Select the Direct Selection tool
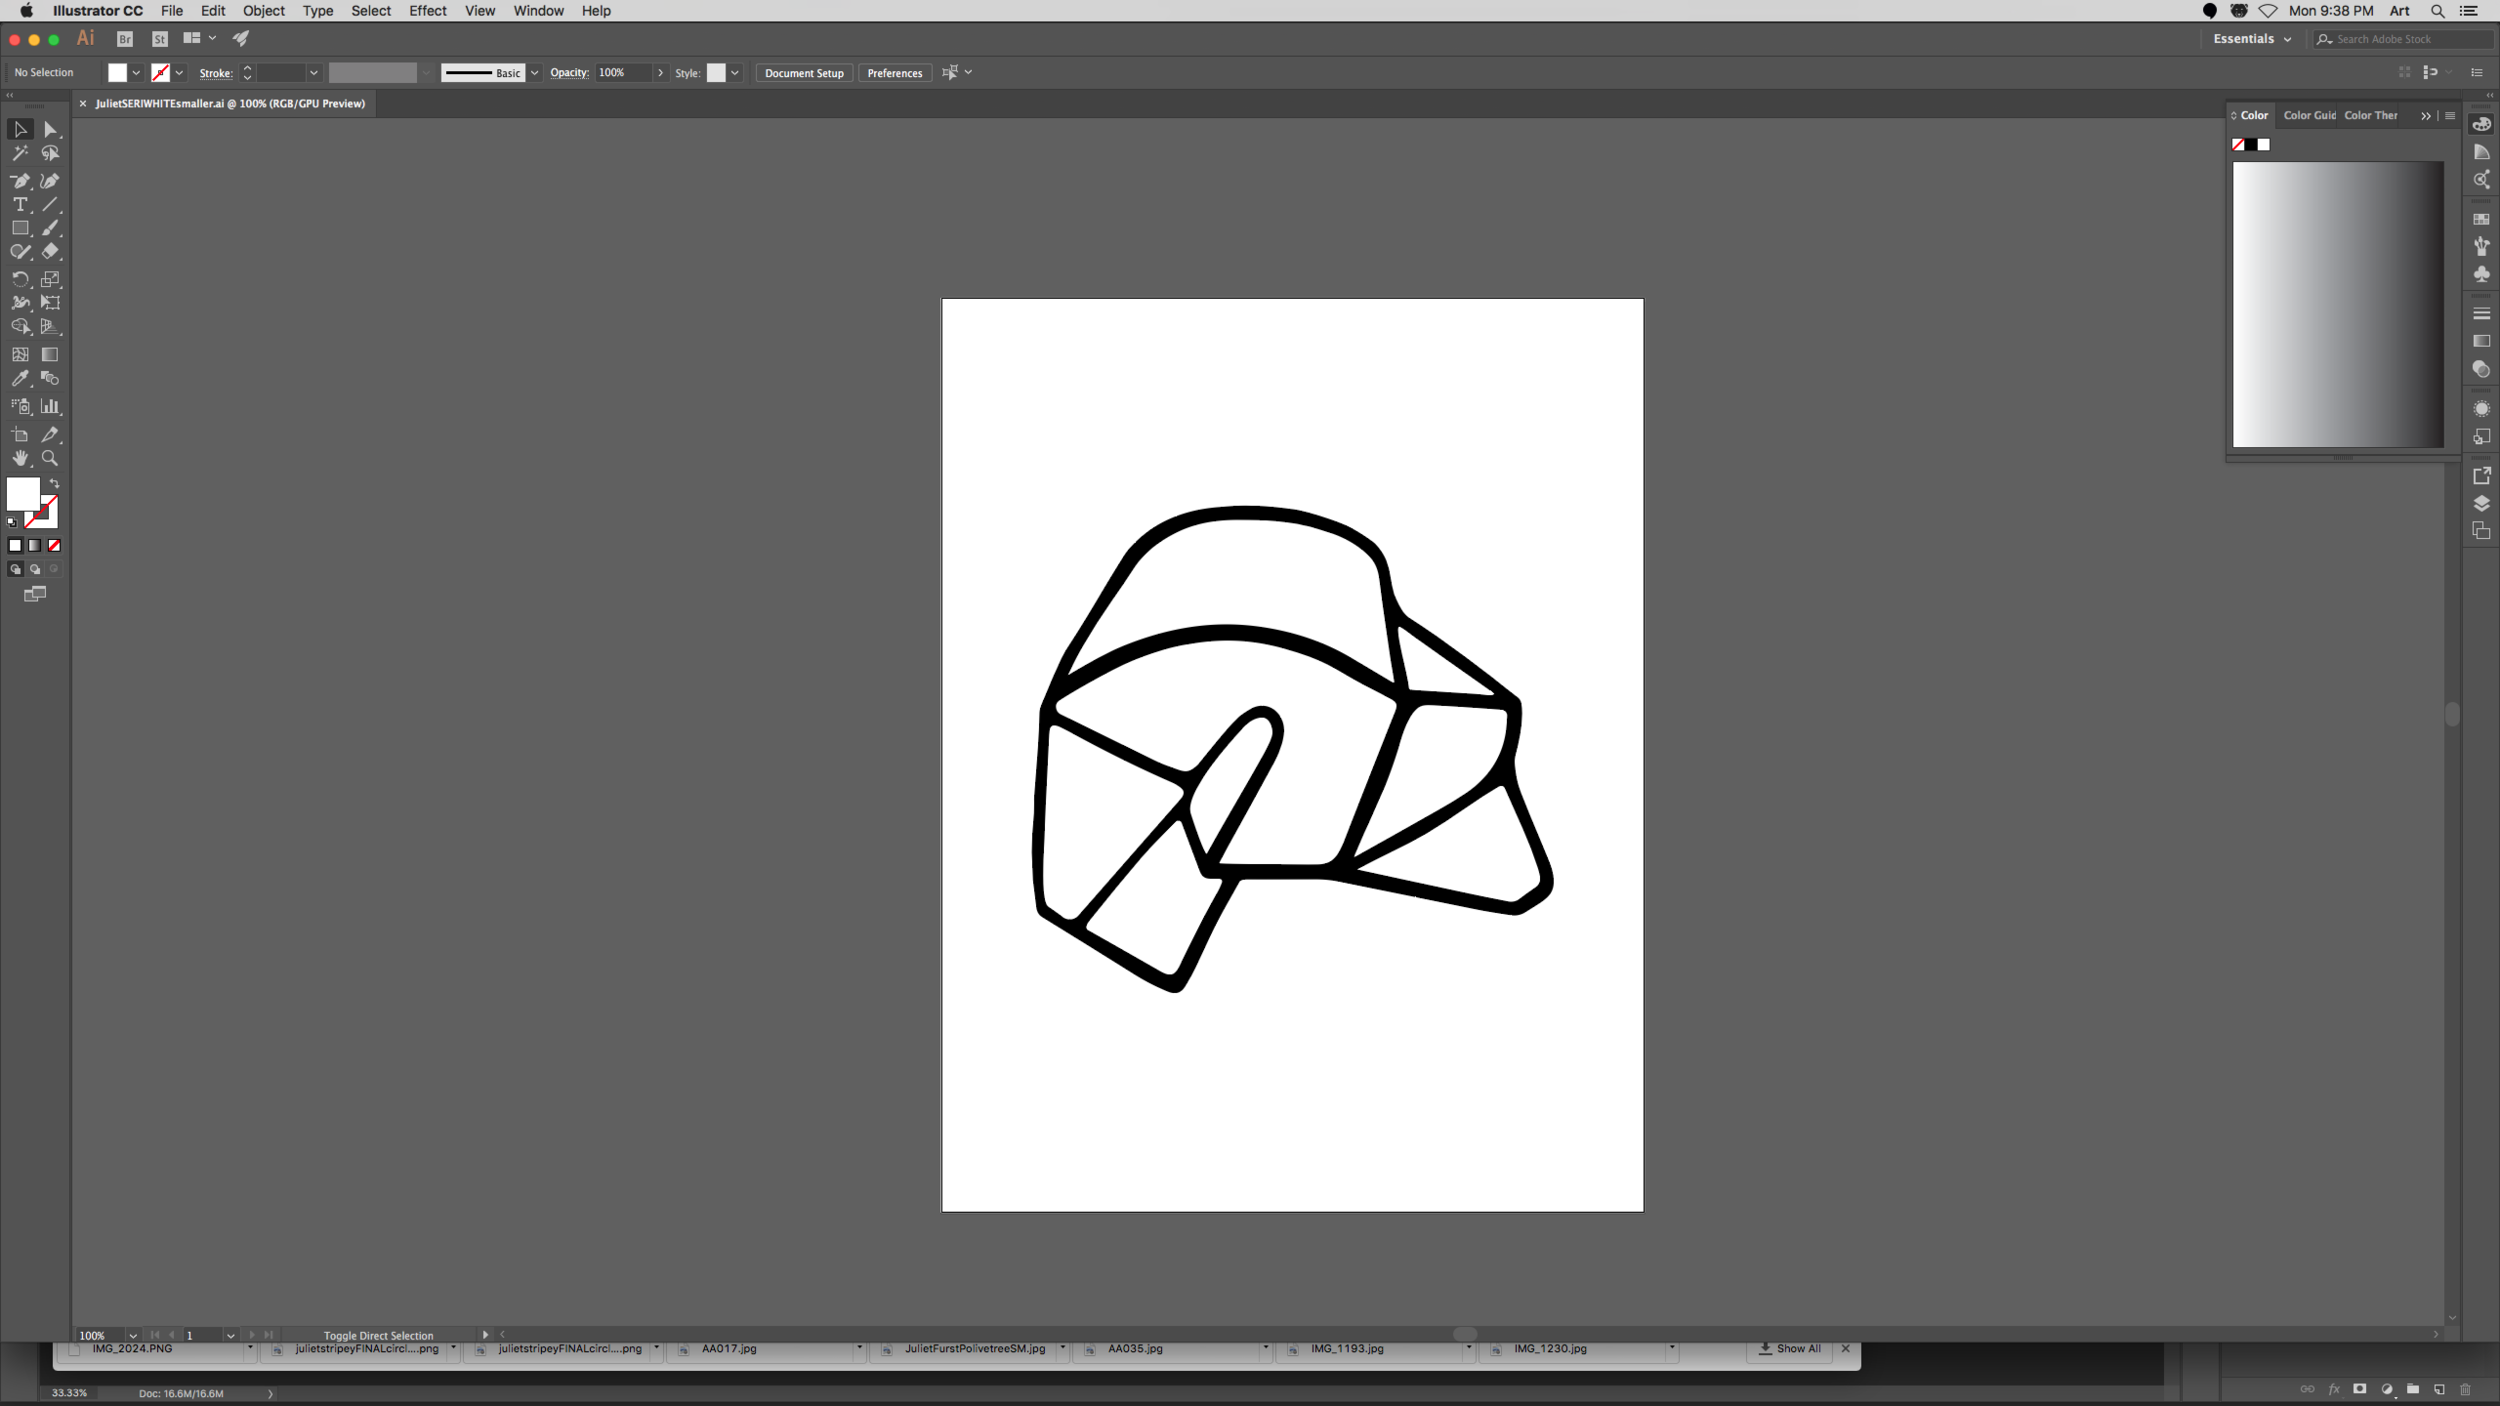This screenshot has height=1406, width=2500. (x=50, y=130)
